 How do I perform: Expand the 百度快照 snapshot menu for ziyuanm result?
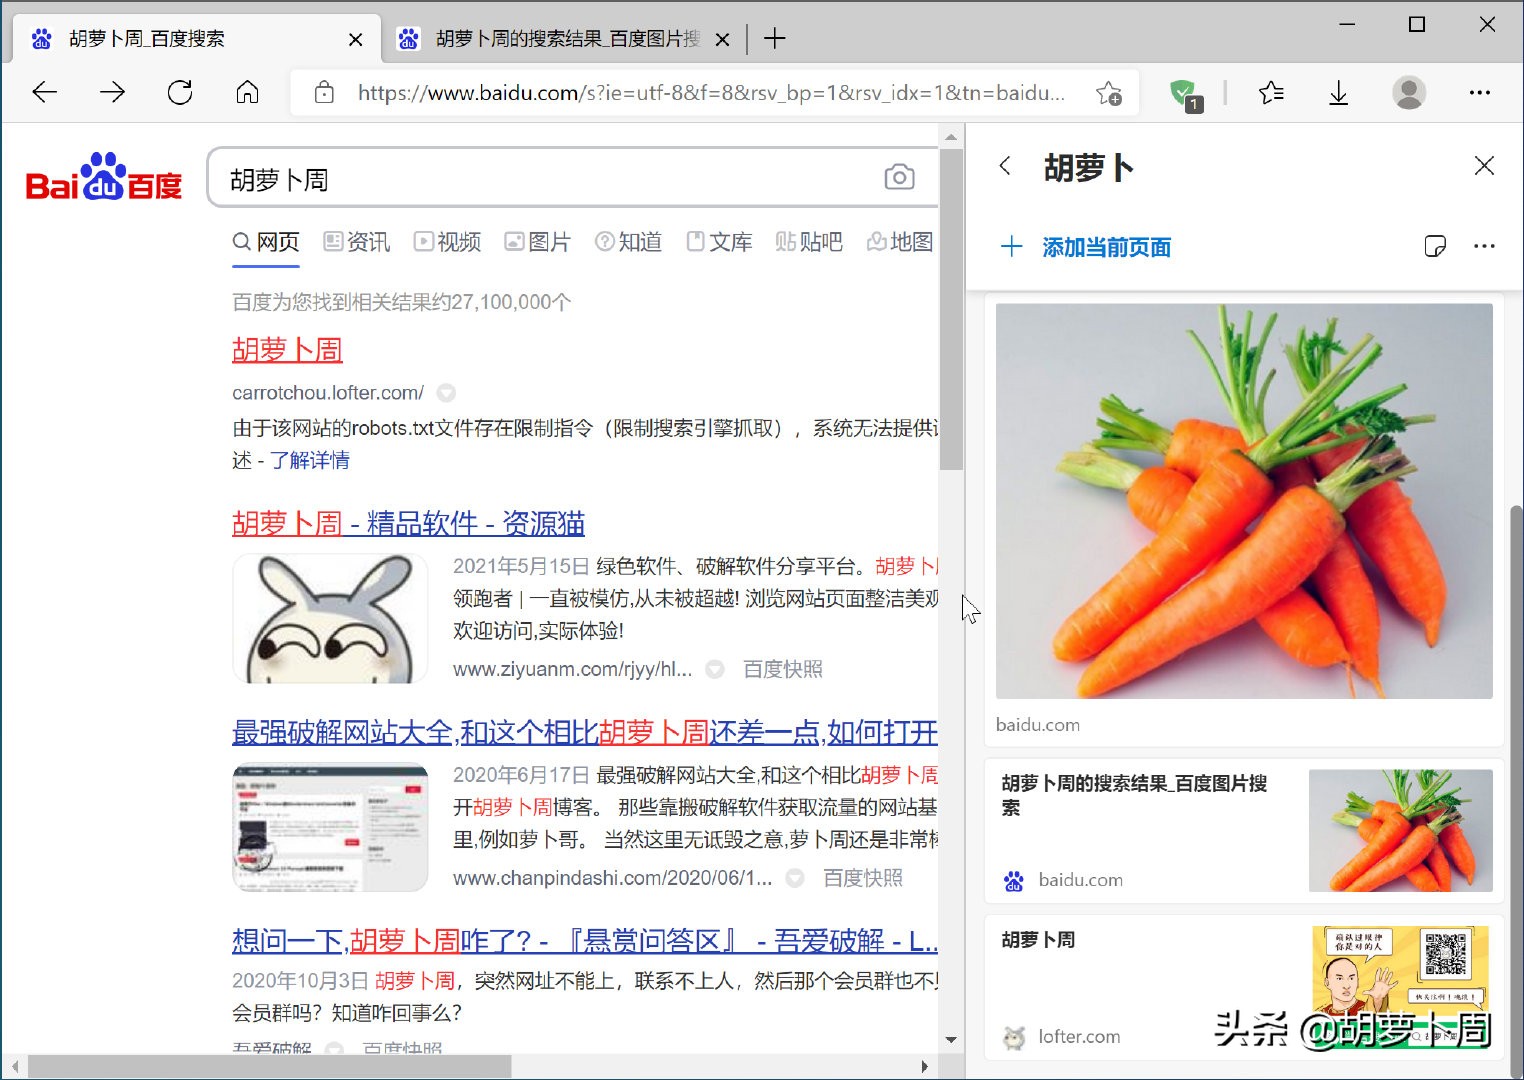coord(714,669)
